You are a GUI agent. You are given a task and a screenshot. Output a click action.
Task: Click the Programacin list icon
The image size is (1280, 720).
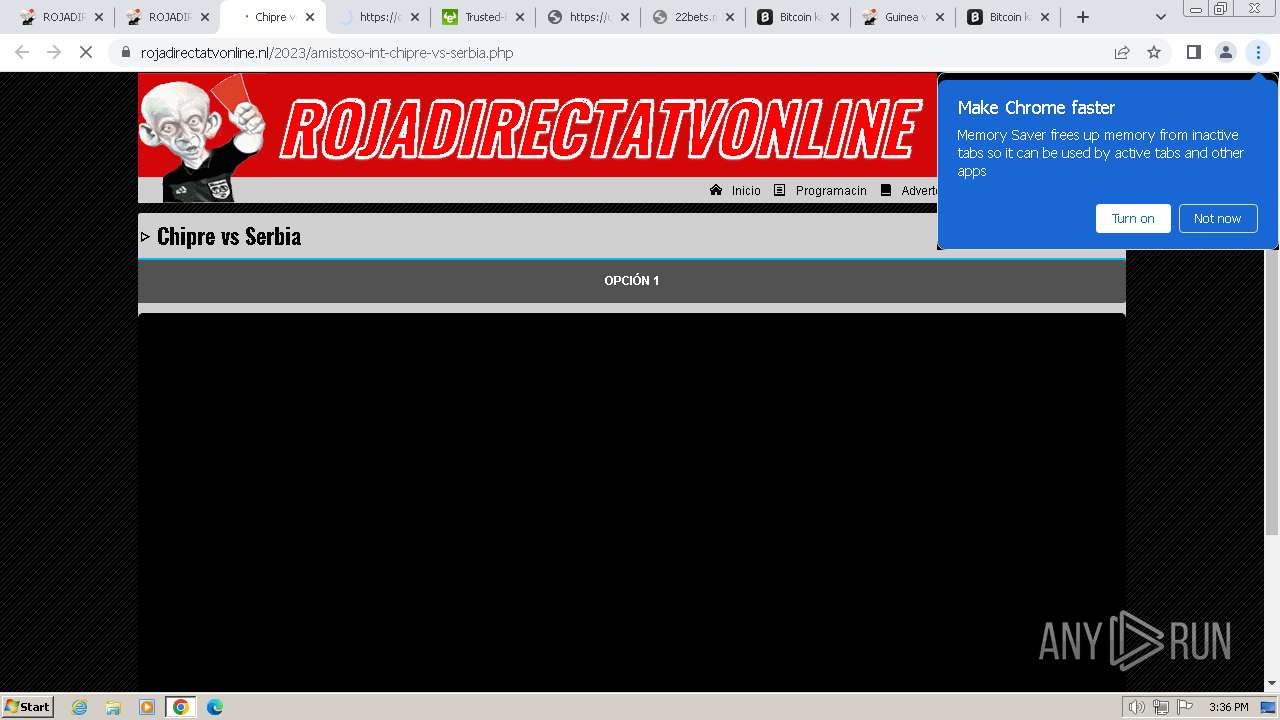pyautogui.click(x=780, y=190)
